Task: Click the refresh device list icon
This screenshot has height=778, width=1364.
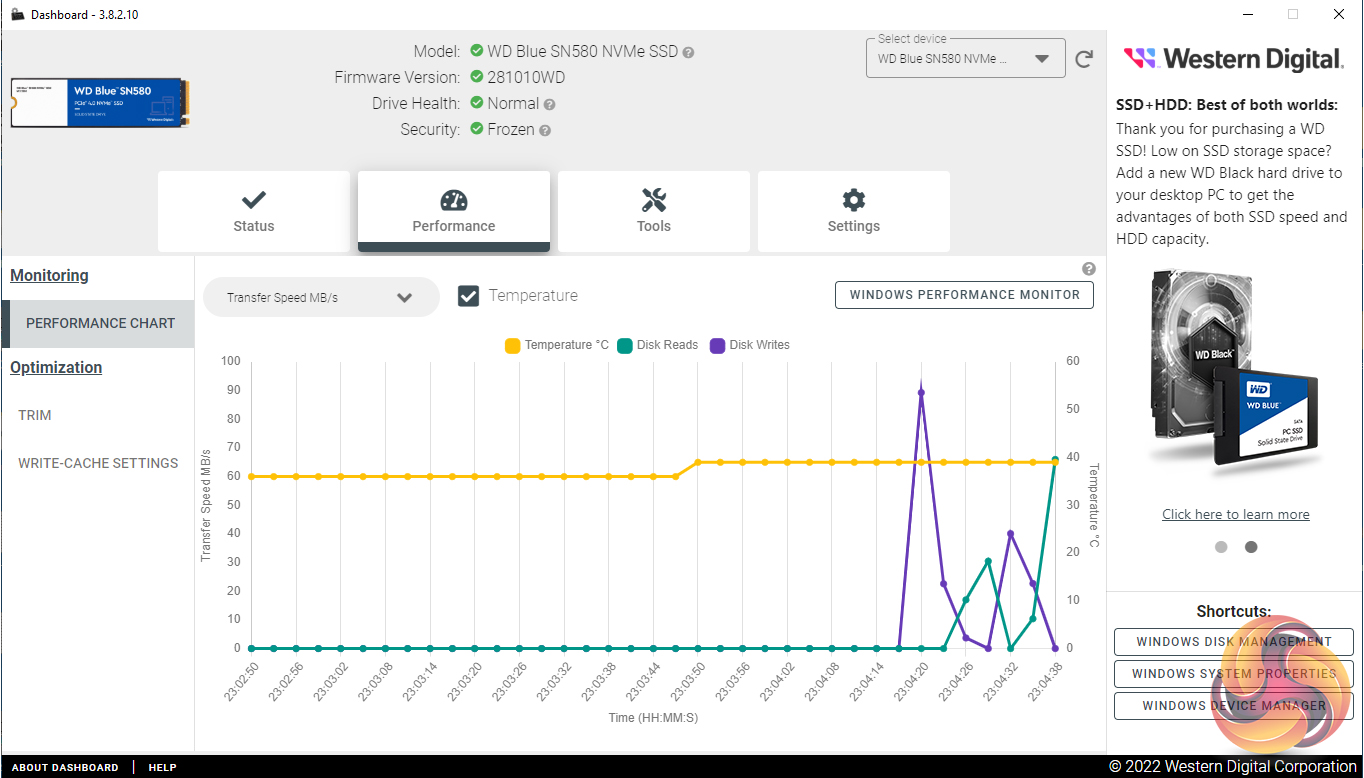Action: click(1084, 59)
